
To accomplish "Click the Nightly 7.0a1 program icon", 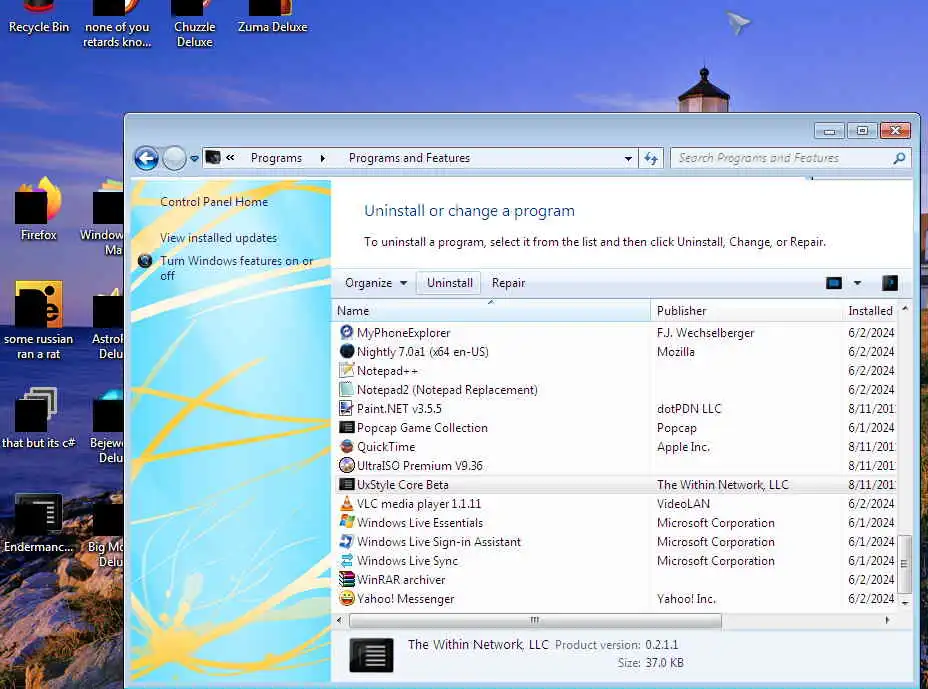I will [x=346, y=352].
